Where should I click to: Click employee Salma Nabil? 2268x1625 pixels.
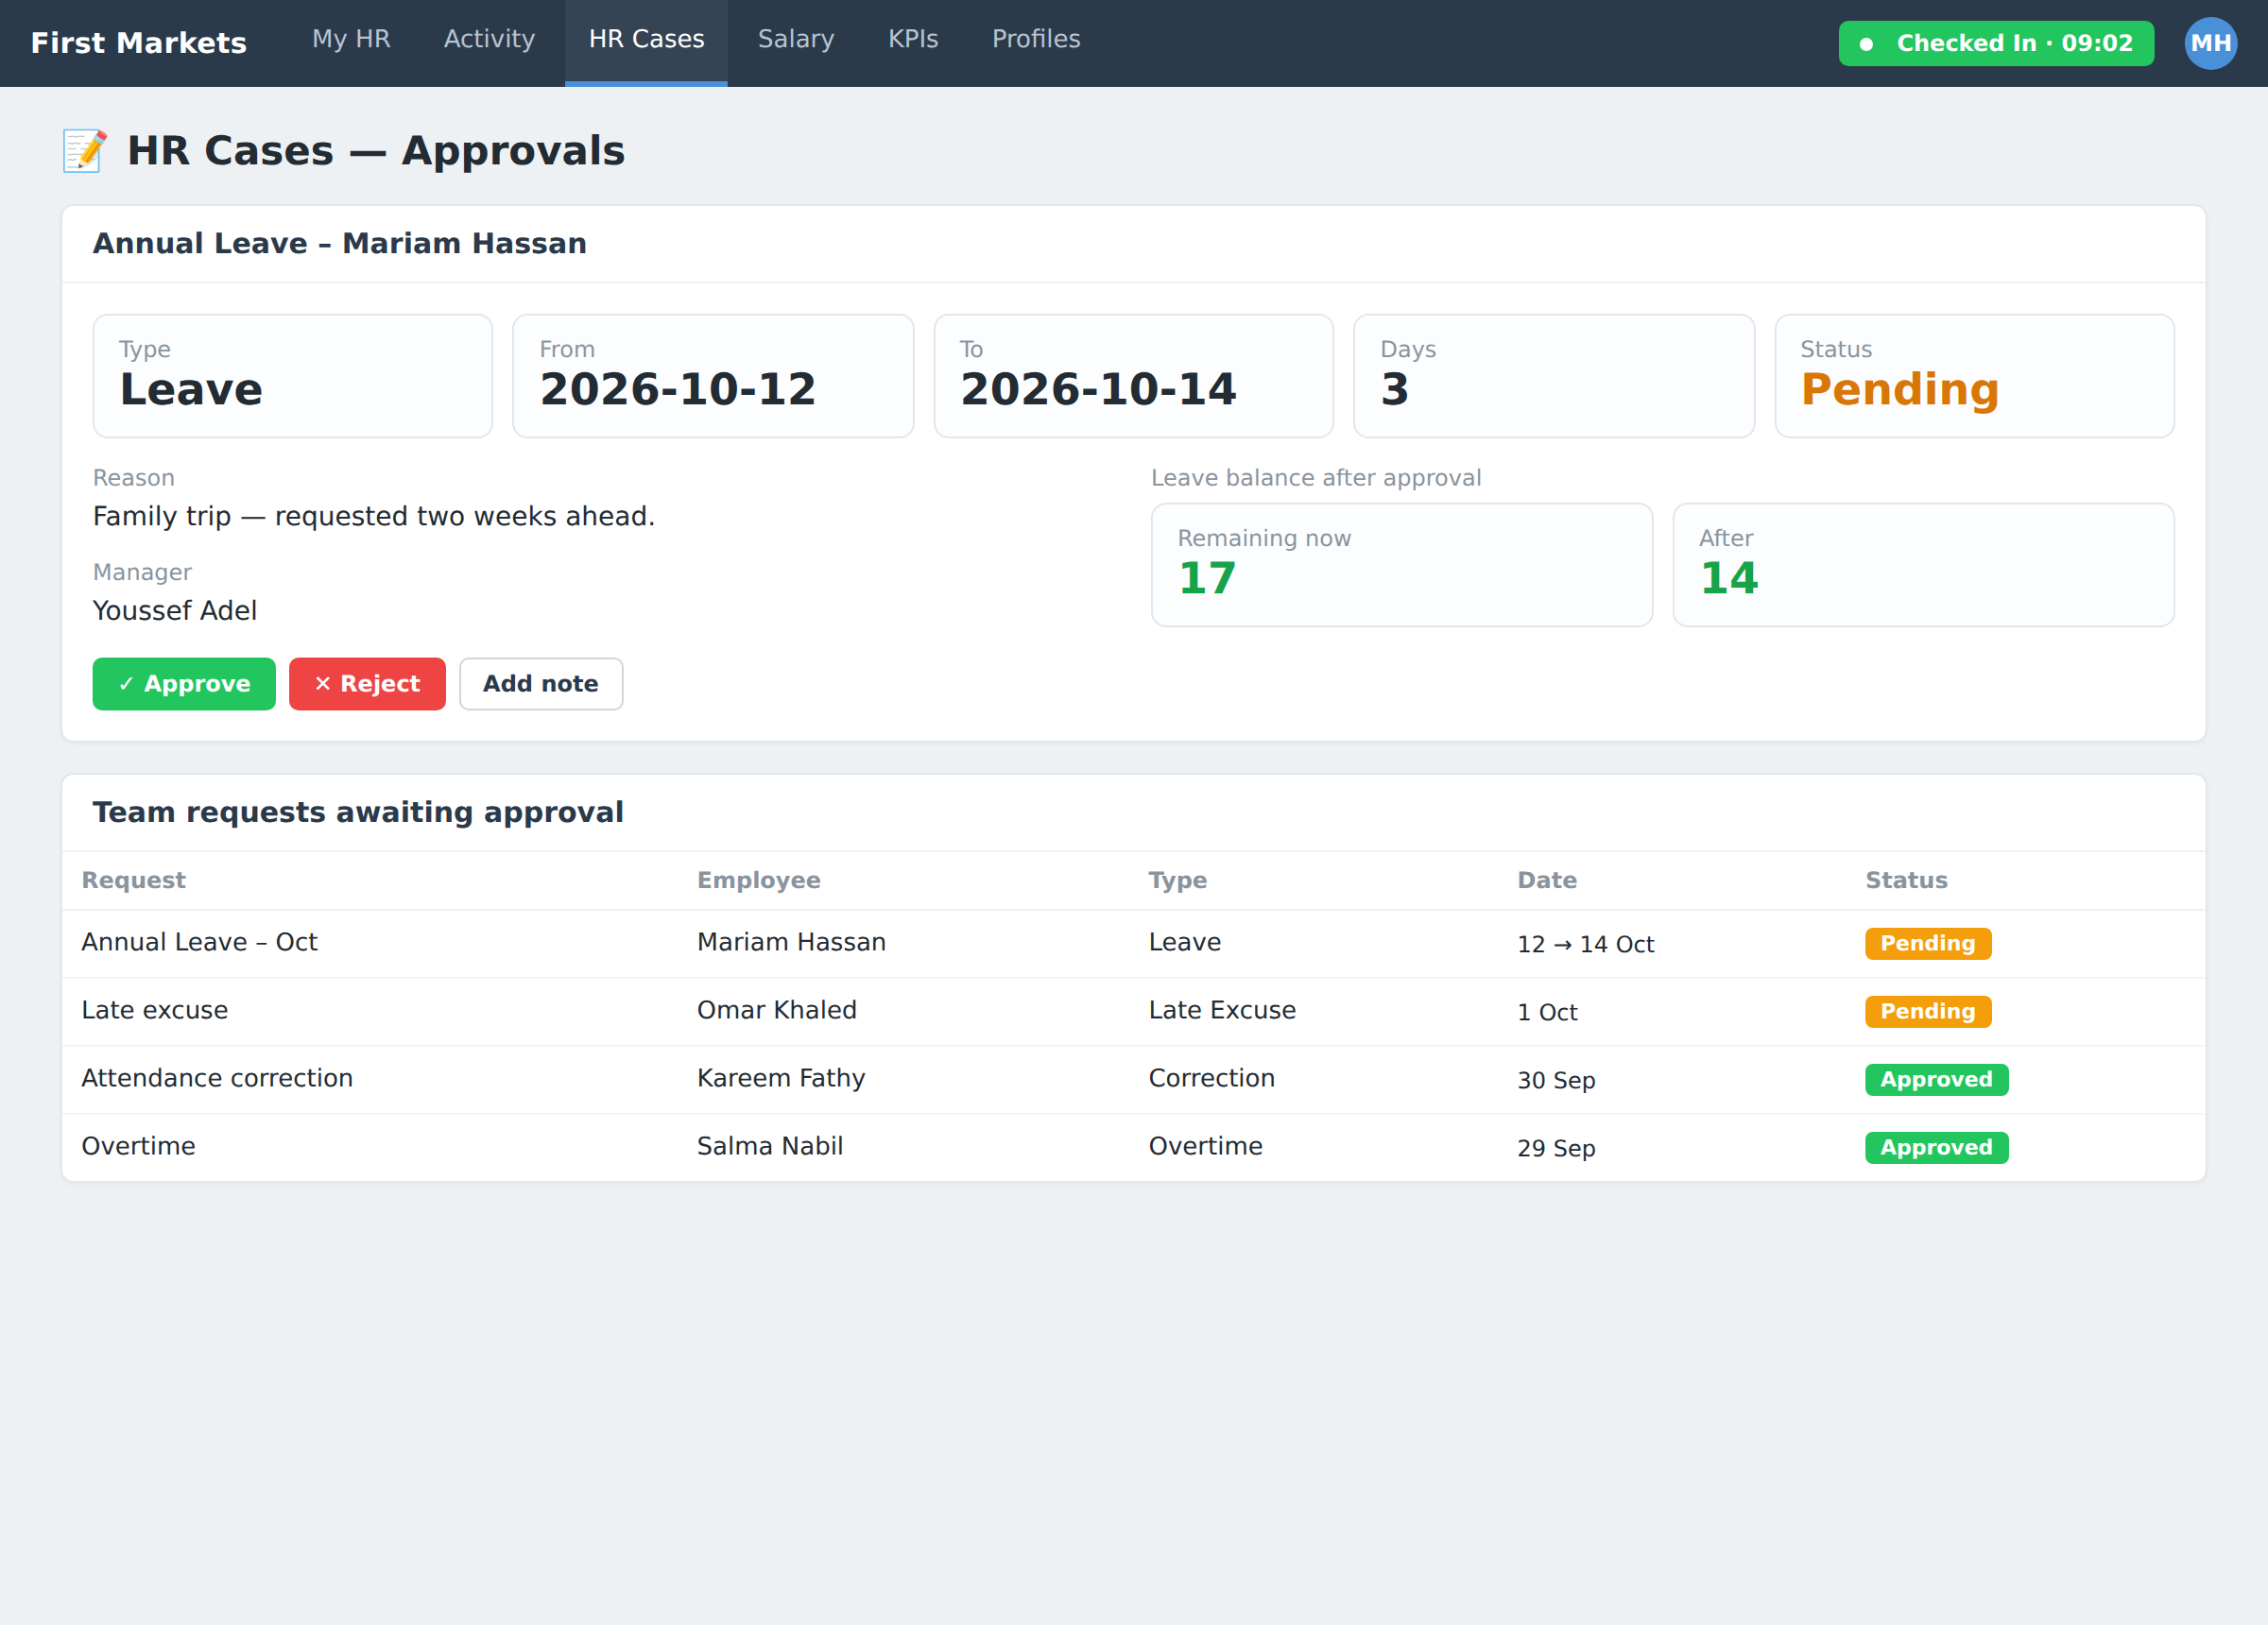(x=770, y=1146)
